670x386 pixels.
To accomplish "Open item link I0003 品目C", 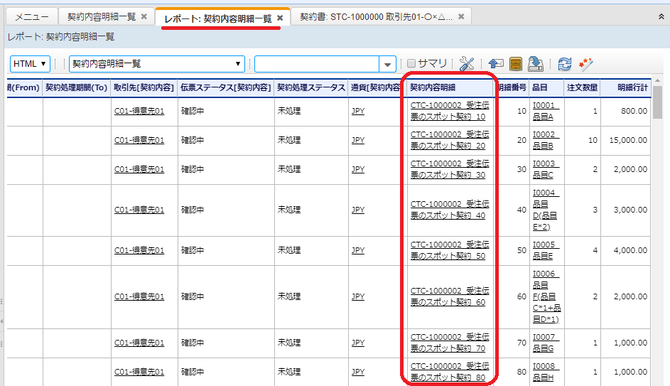I will [545, 169].
